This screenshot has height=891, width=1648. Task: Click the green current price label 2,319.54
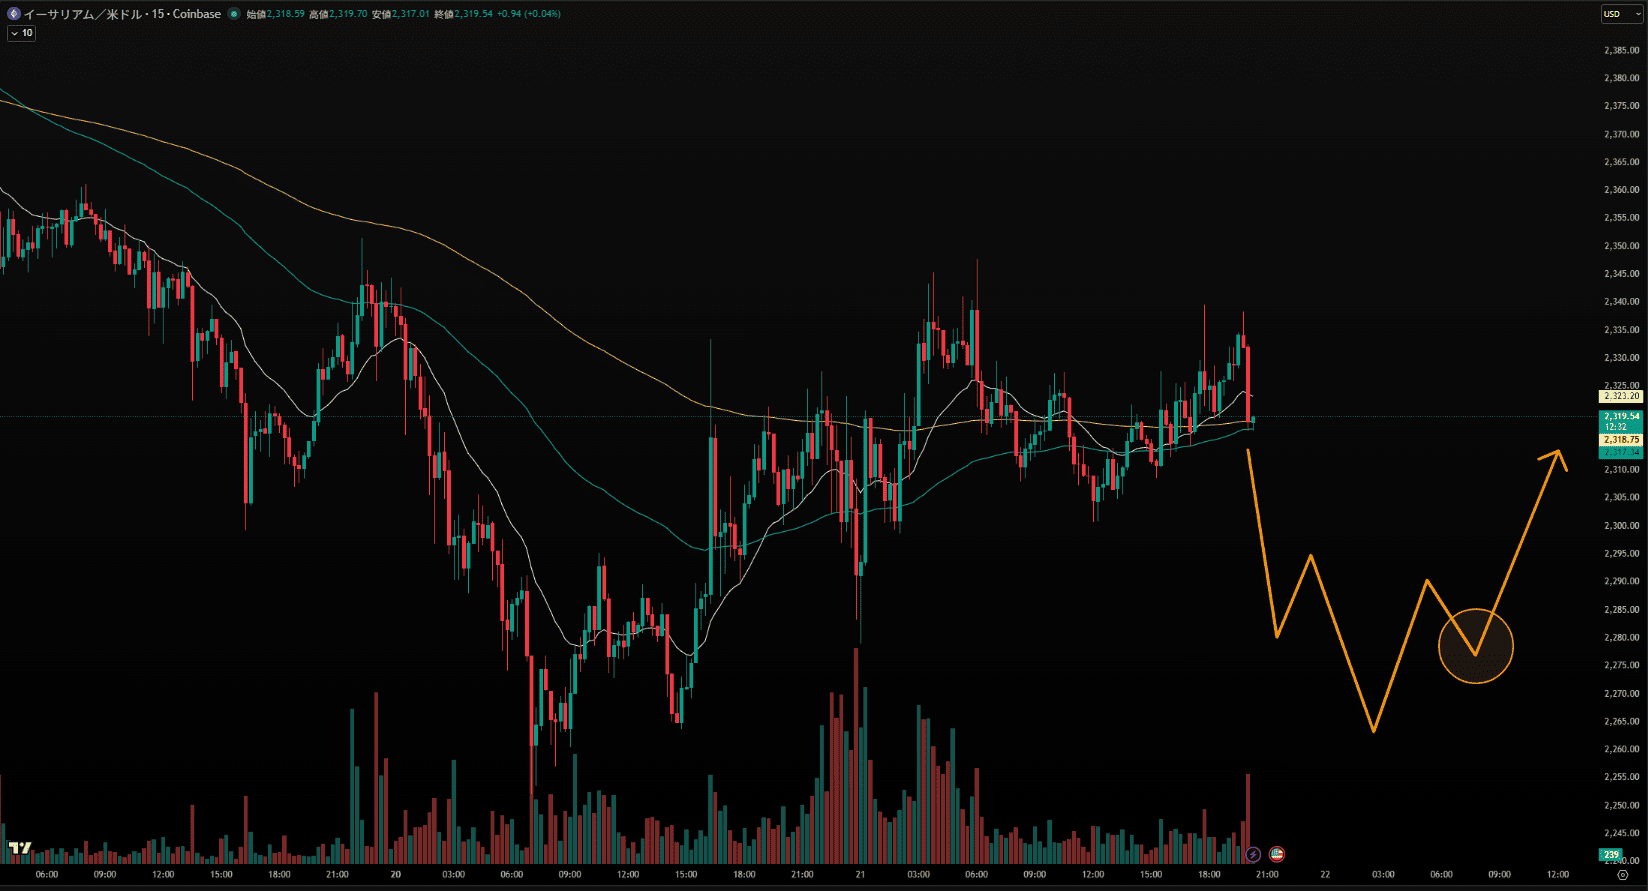coord(1621,416)
